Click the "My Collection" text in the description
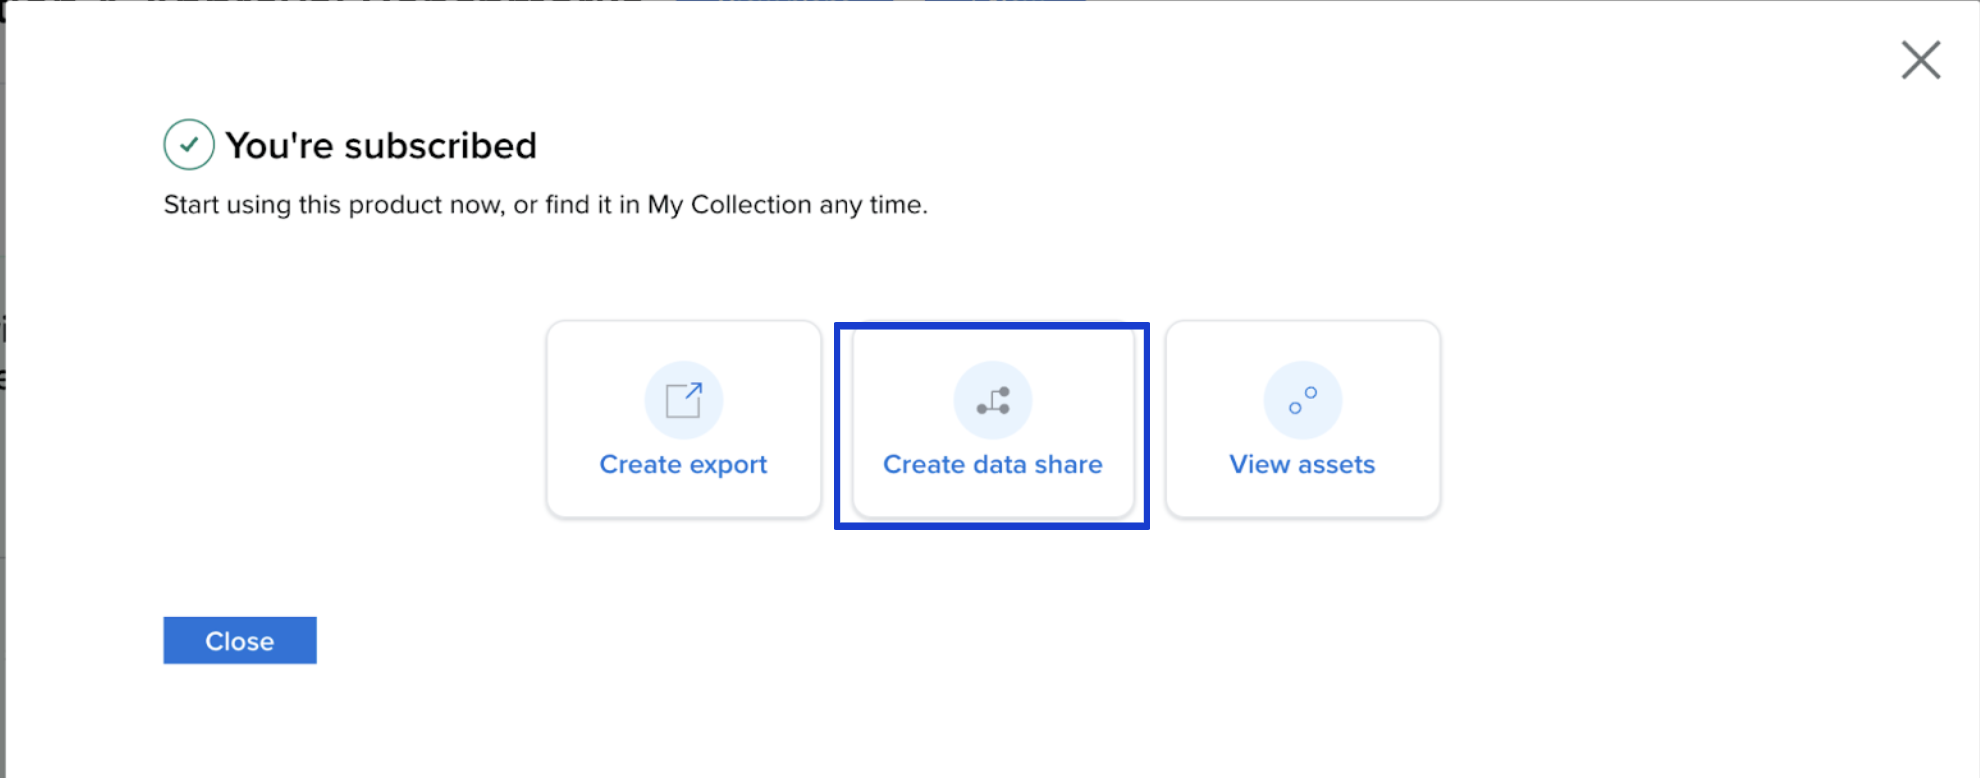The image size is (1980, 778). 729,205
